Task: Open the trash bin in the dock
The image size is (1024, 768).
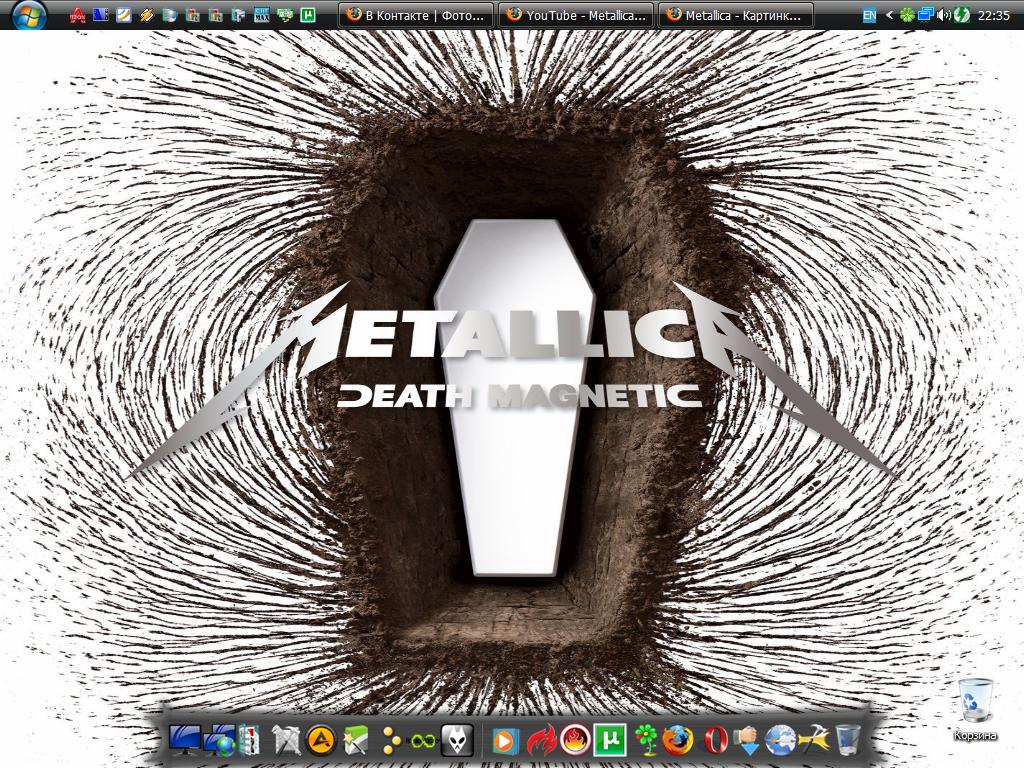Action: coord(848,740)
